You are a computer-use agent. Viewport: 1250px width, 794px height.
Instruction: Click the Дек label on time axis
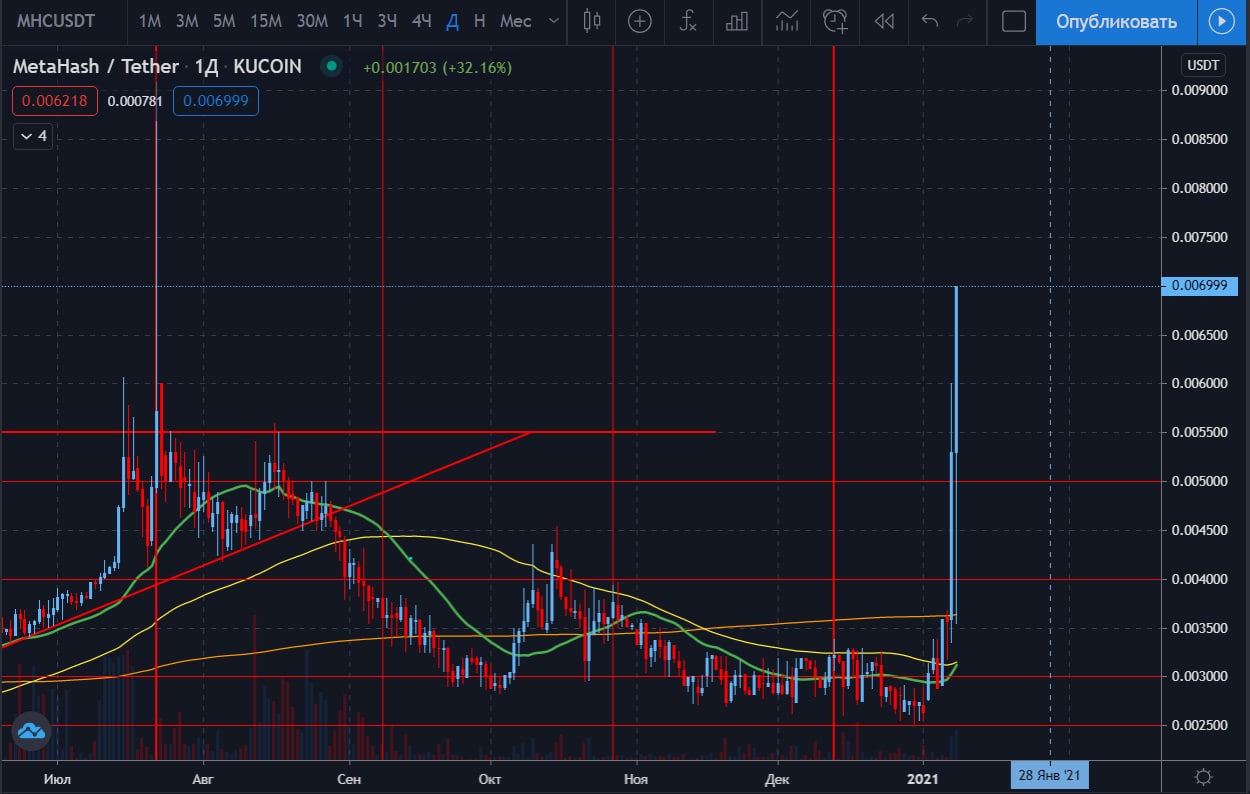pyautogui.click(x=778, y=778)
